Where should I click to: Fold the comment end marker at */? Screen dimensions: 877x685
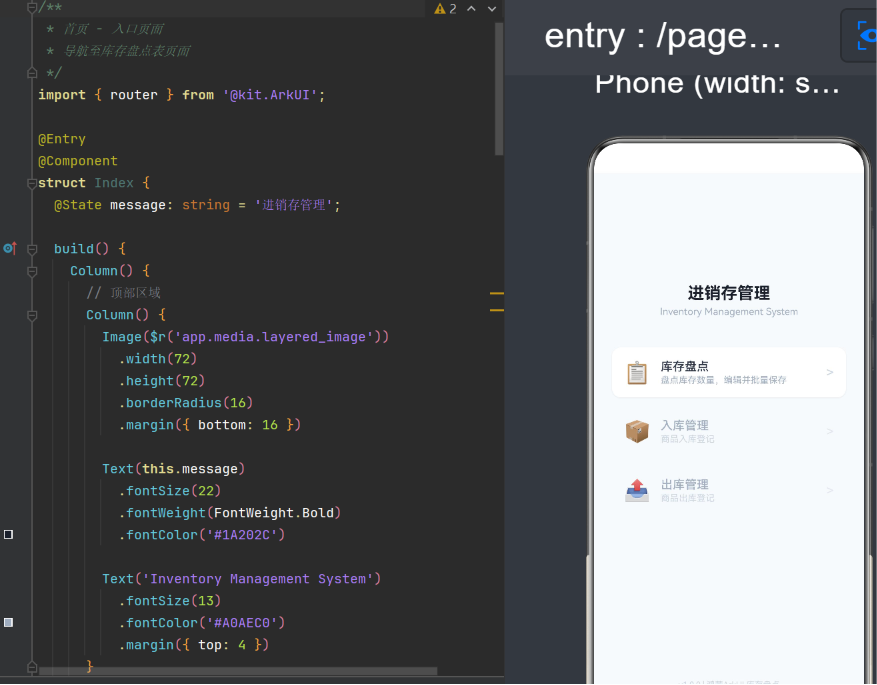(x=32, y=73)
